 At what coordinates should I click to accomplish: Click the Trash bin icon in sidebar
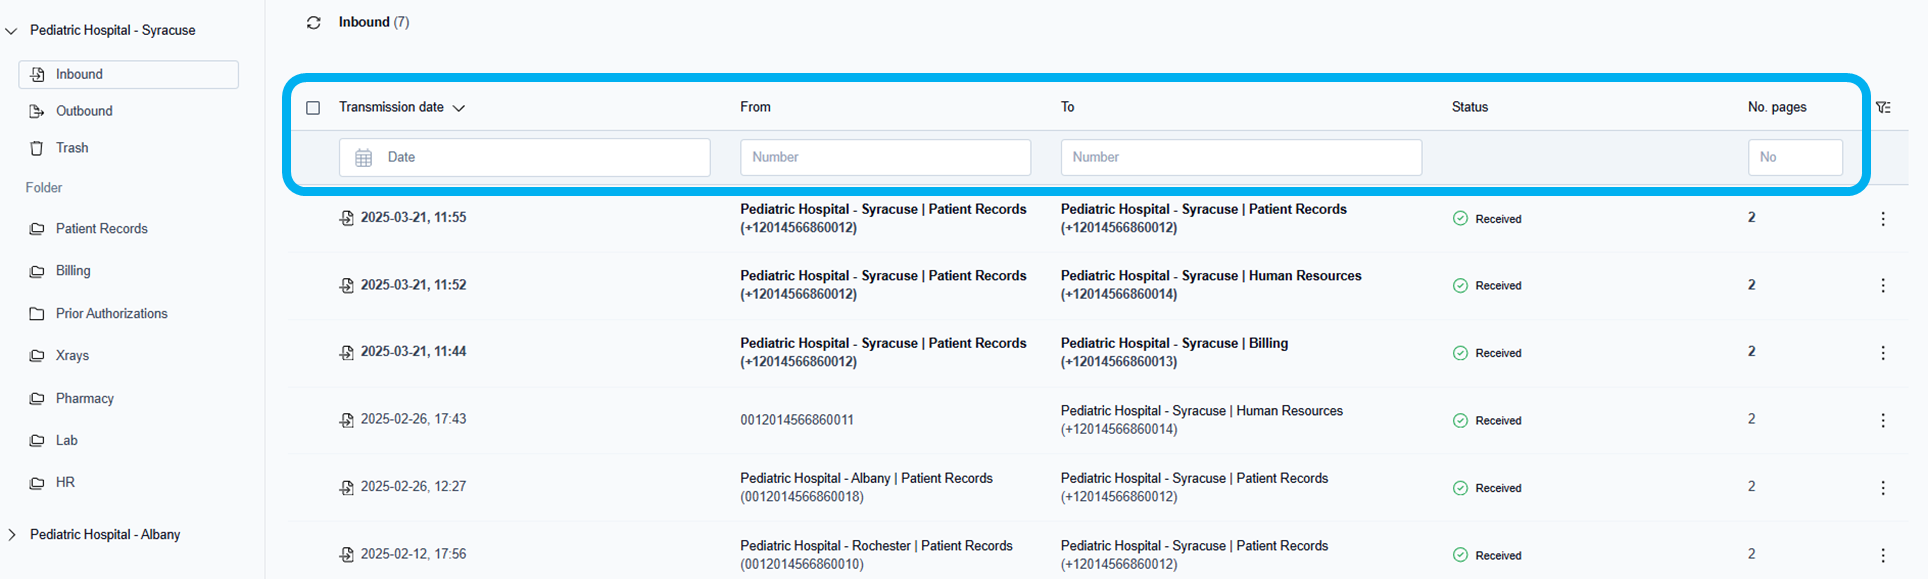pos(37,148)
